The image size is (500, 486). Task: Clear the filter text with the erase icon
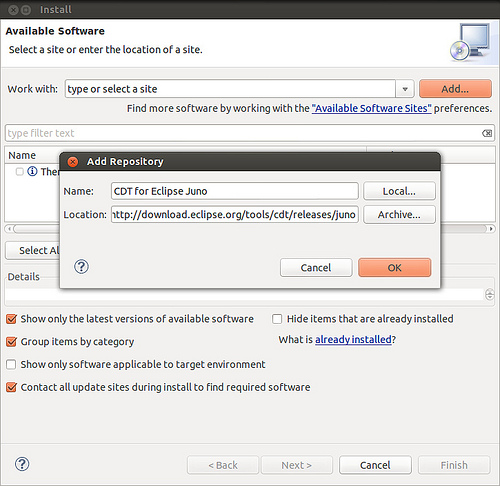(x=487, y=133)
